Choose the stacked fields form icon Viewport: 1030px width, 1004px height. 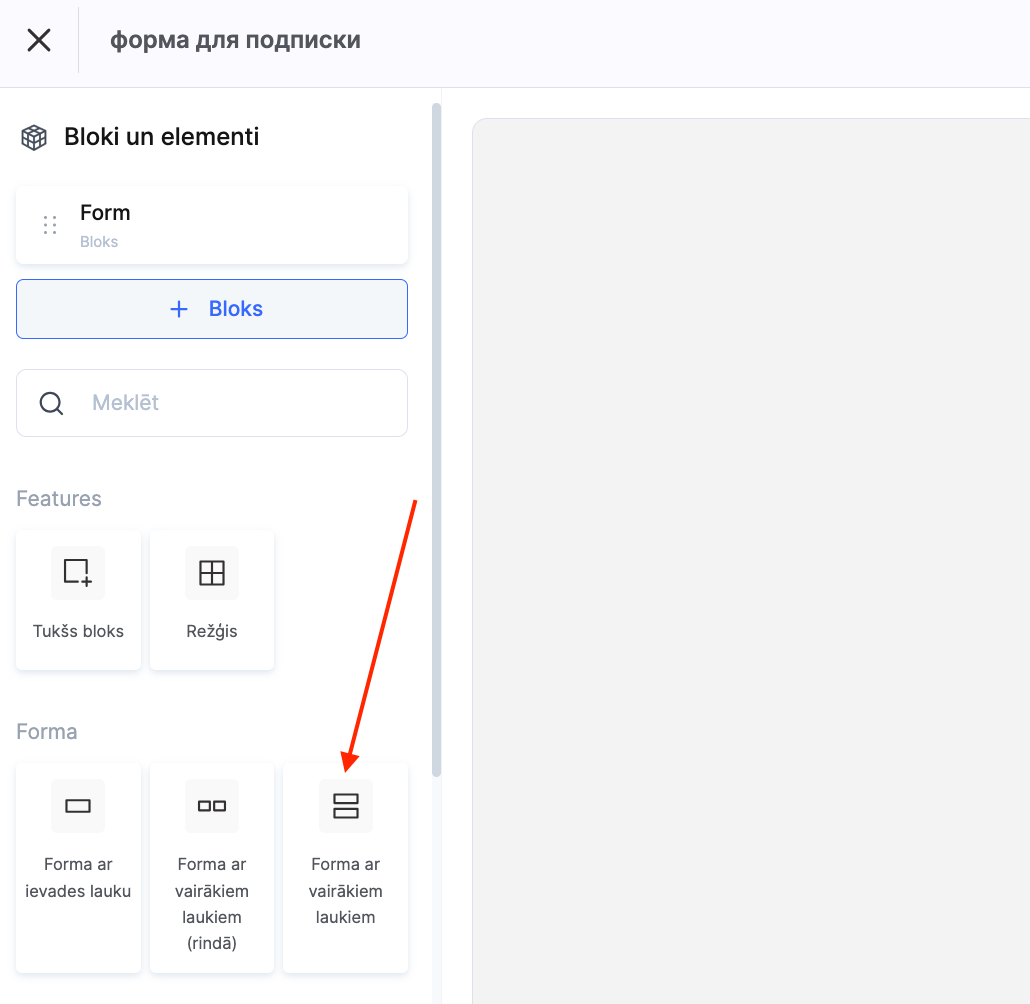pyautogui.click(x=345, y=806)
